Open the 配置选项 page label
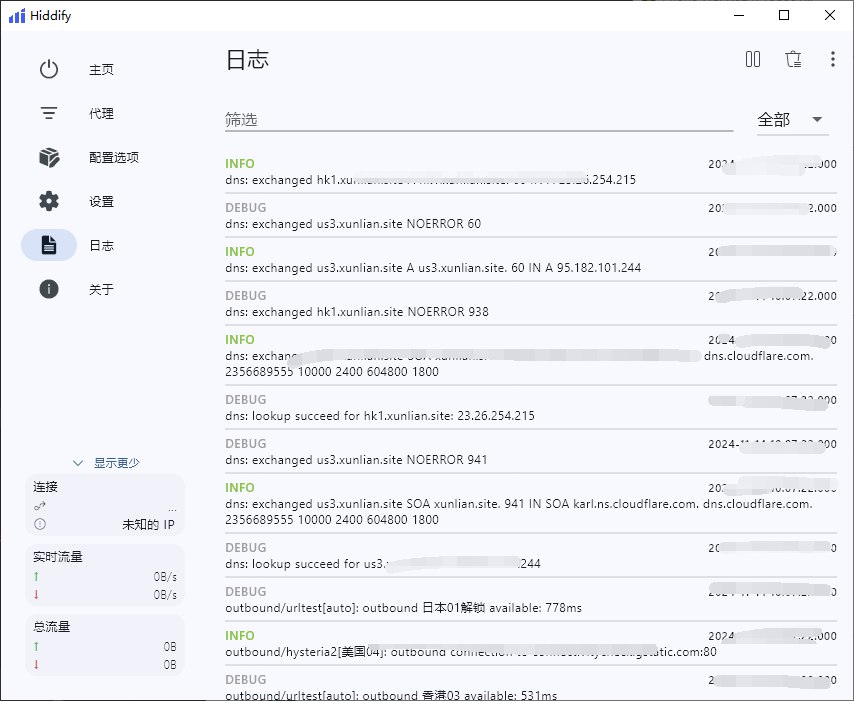Image resolution: width=854 pixels, height=701 pixels. 114,158
